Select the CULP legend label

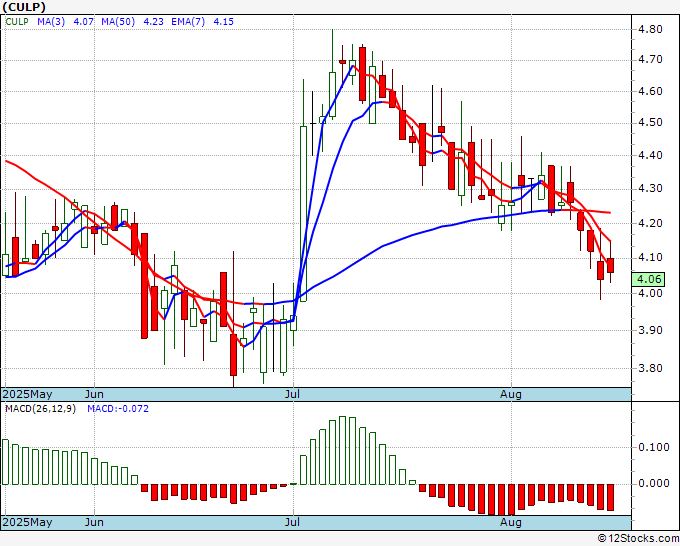pos(17,21)
